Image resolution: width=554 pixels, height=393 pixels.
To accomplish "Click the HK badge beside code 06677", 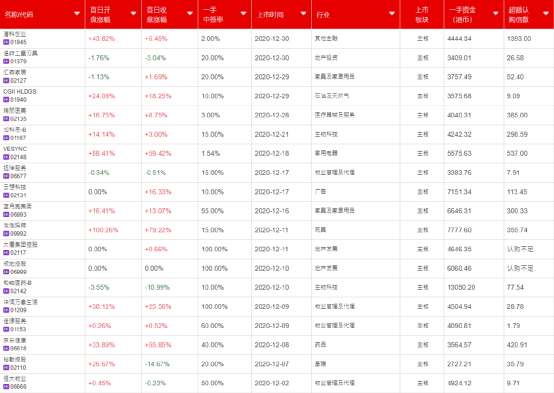I will coord(6,176).
